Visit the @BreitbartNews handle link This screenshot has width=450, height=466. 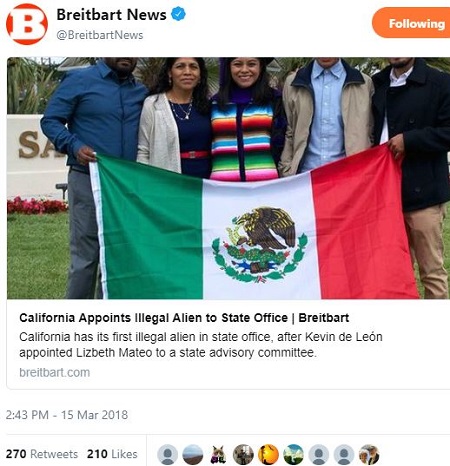(x=100, y=35)
